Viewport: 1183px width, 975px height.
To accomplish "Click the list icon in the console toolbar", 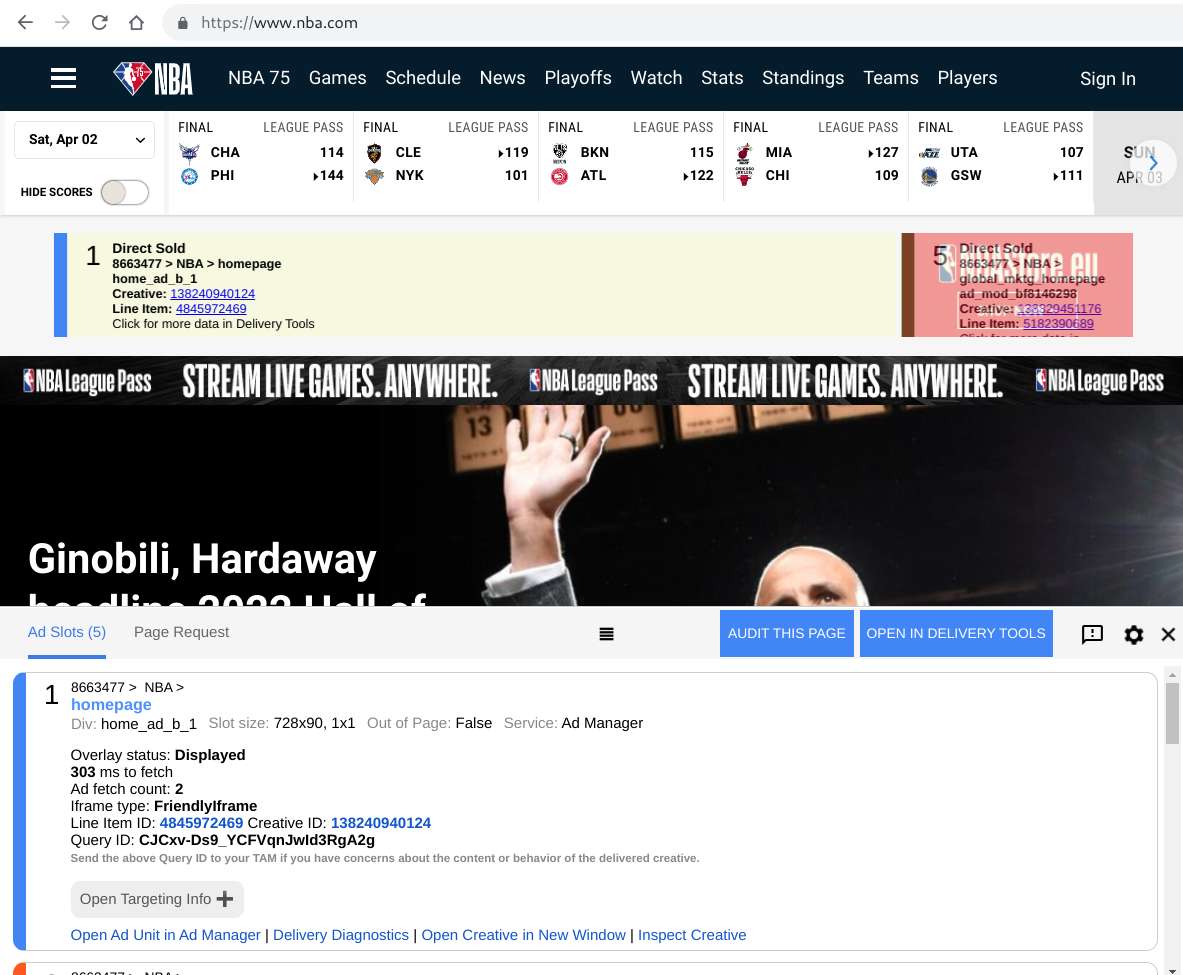I will tap(606, 633).
